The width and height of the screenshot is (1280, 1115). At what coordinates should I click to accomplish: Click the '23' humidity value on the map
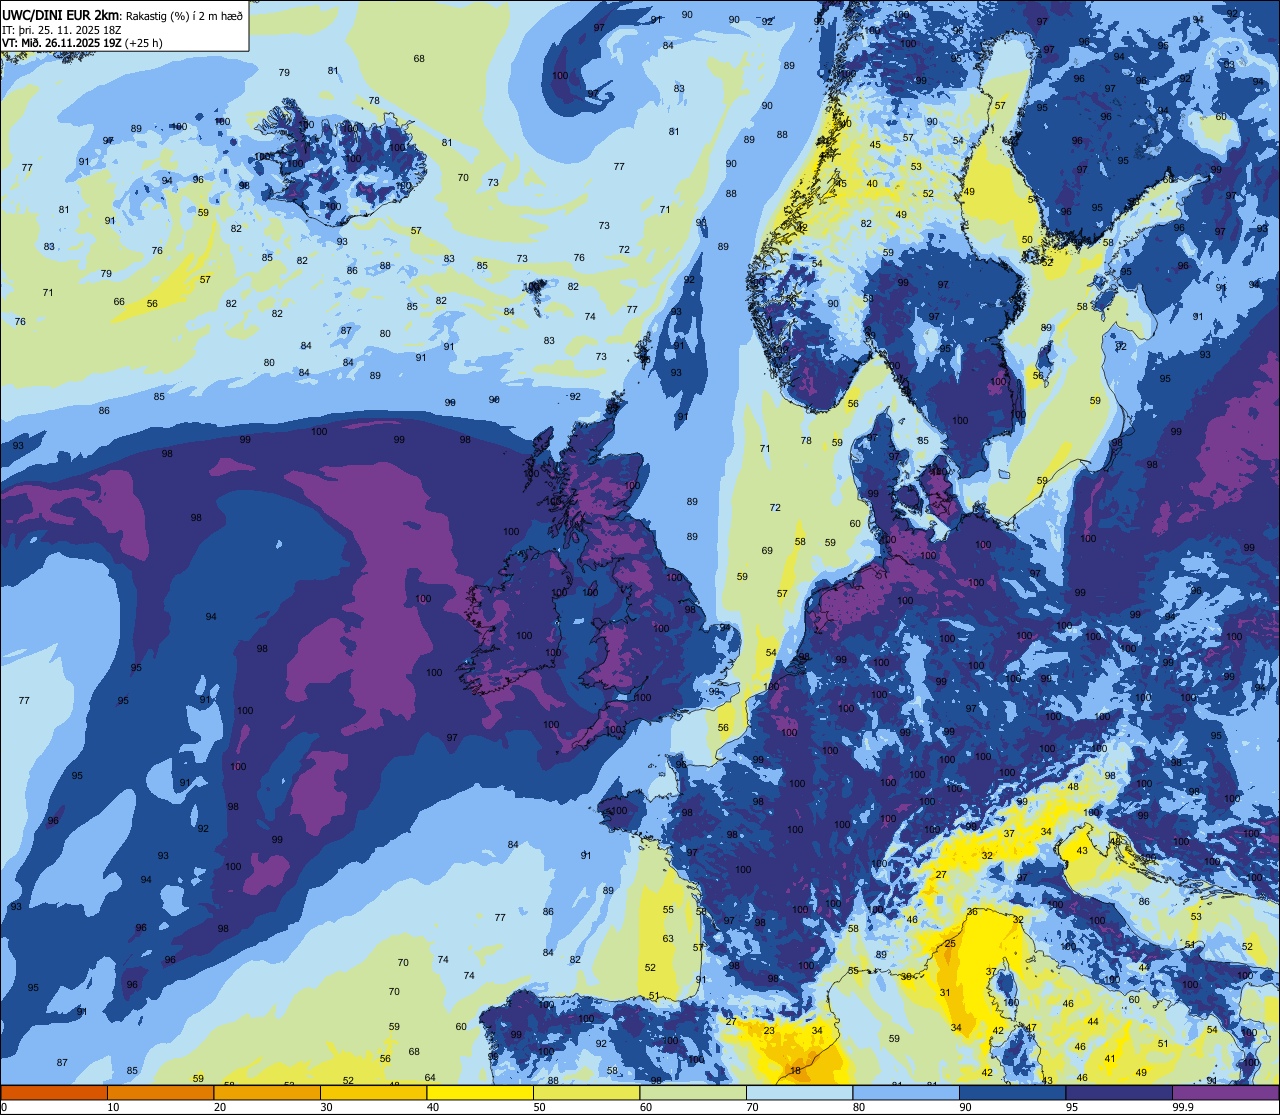coord(769,1030)
